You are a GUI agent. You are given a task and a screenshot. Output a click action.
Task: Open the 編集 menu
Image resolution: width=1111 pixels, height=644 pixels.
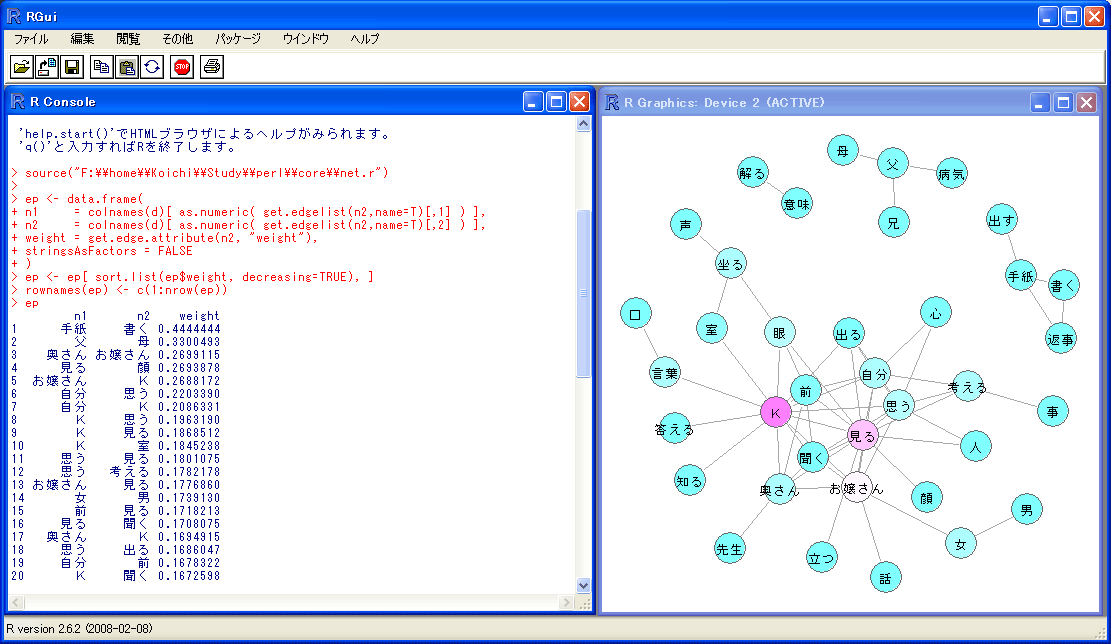80,38
